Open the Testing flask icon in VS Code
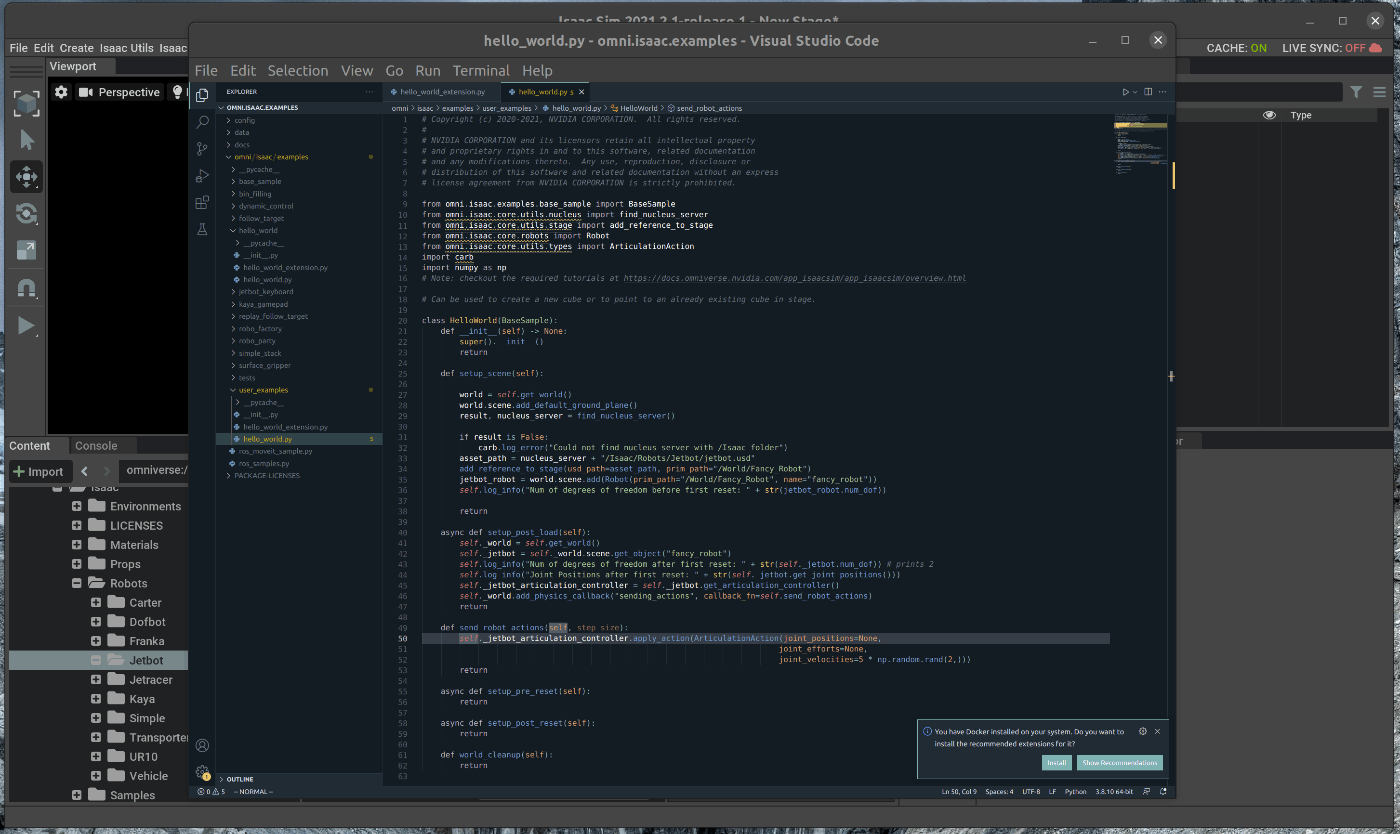1400x834 pixels. pos(202,229)
